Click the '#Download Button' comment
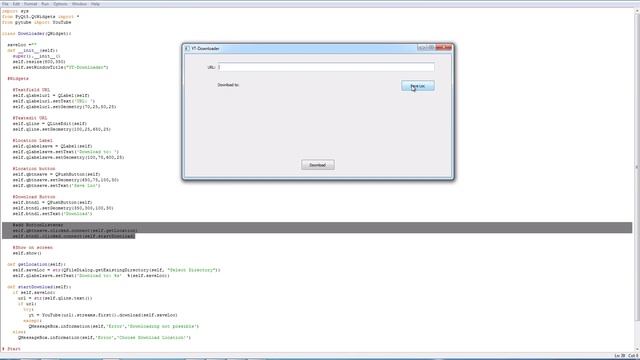 tap(34, 197)
